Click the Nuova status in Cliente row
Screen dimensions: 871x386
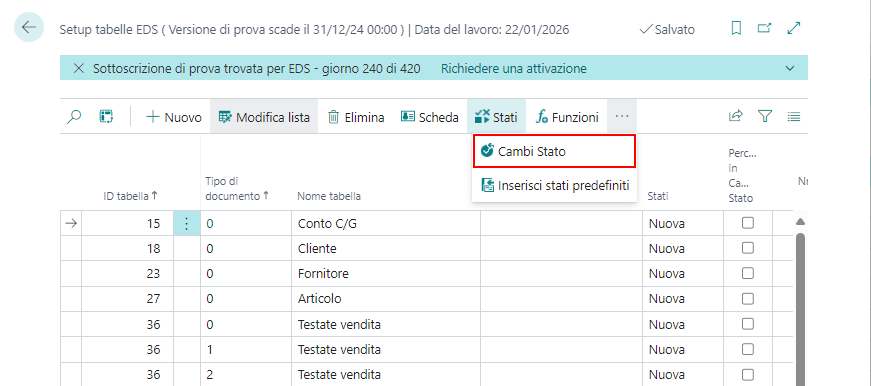click(683, 249)
